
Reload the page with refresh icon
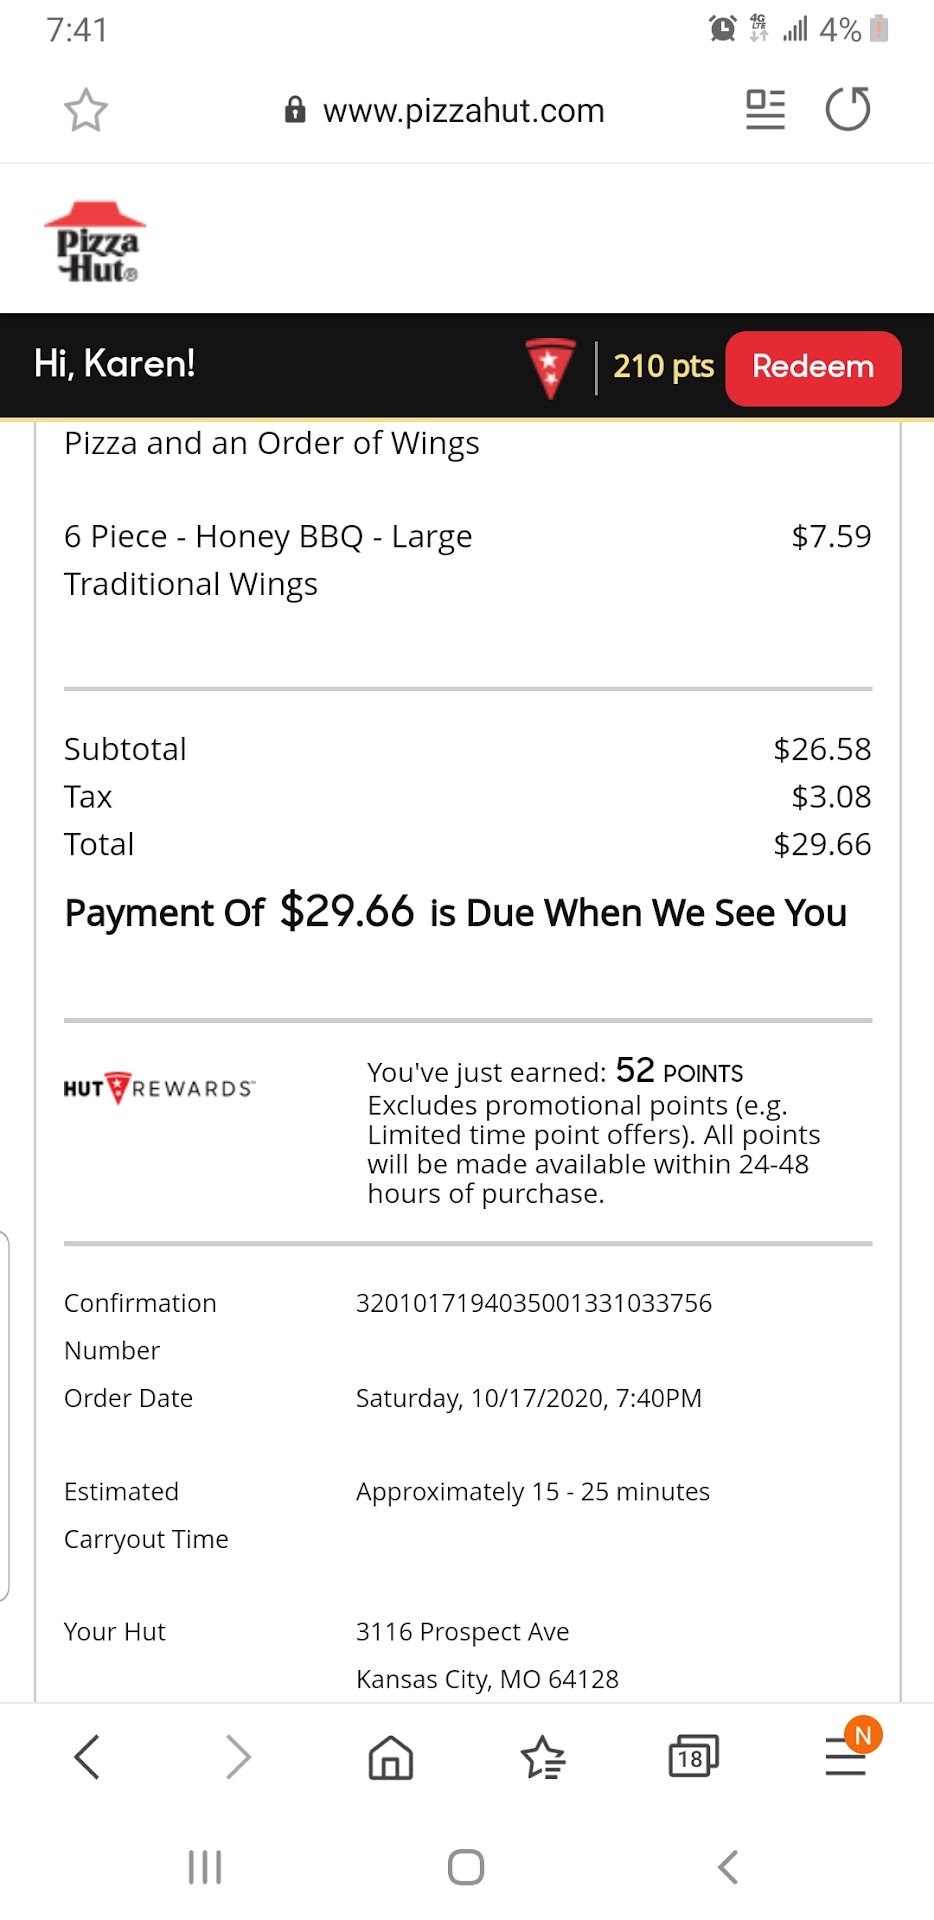click(848, 110)
